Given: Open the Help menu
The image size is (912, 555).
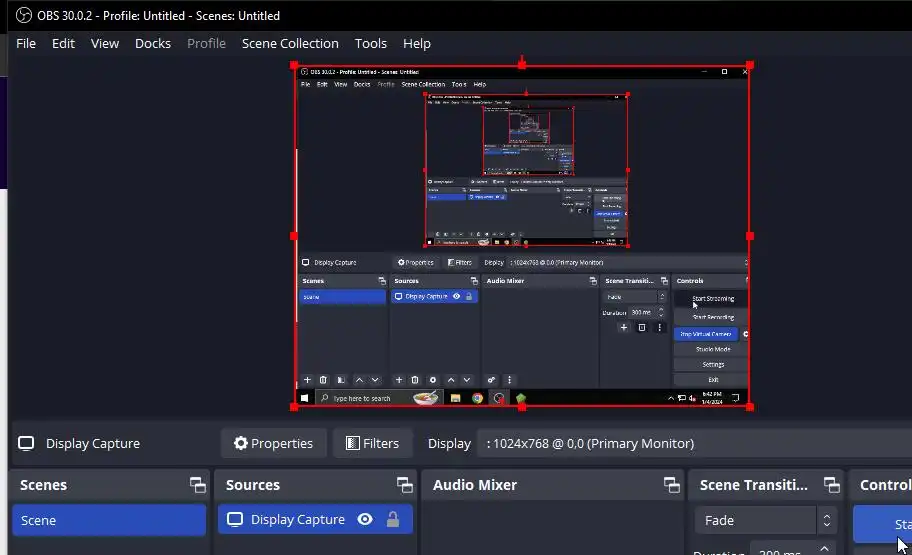Looking at the screenshot, I should tap(416, 44).
